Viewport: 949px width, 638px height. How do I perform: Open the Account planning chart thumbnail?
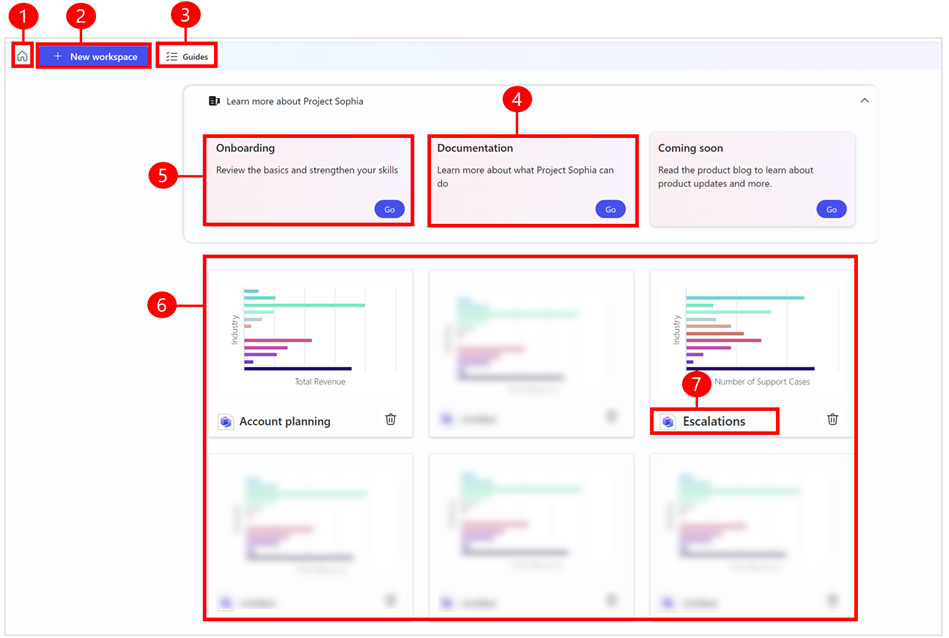click(311, 336)
